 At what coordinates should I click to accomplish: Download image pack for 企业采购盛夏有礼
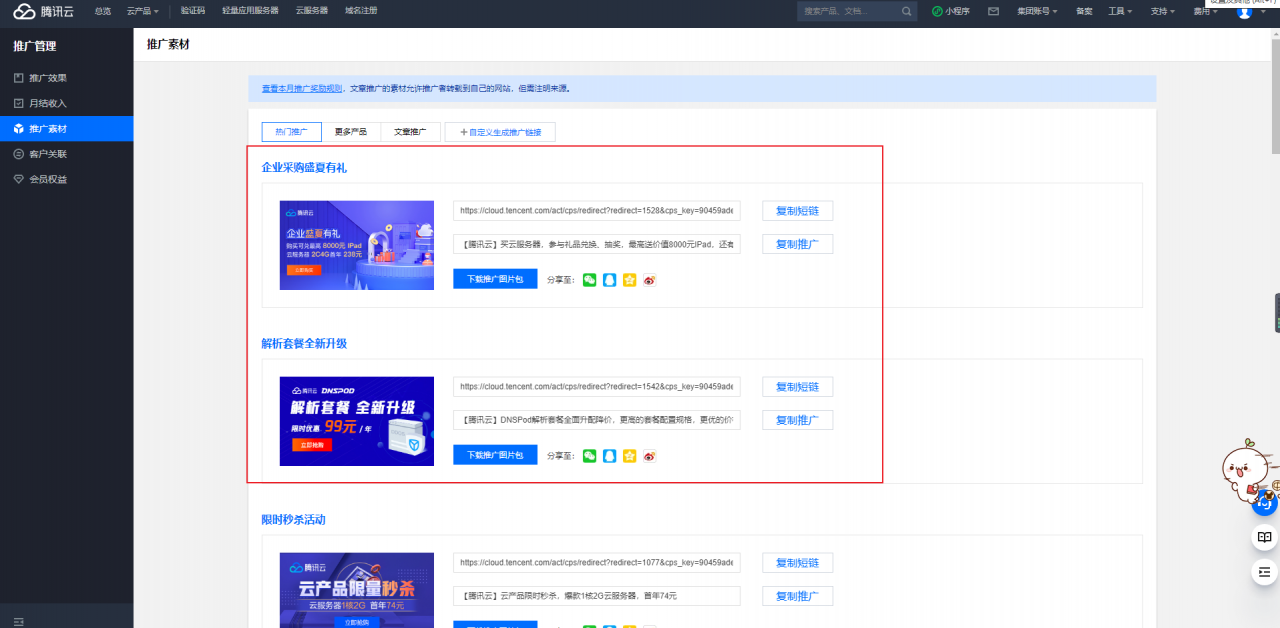tap(495, 280)
